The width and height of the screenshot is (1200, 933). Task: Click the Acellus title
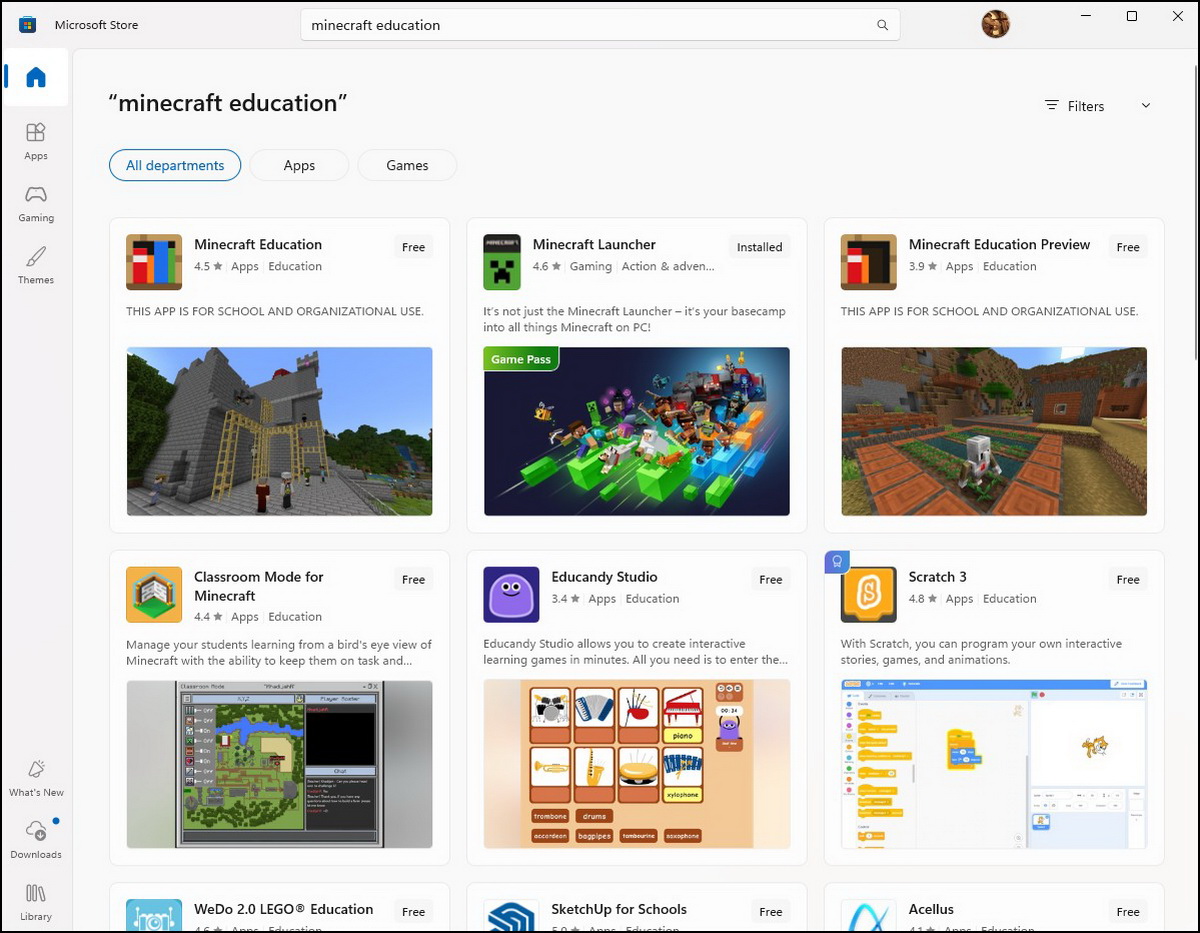(x=931, y=909)
